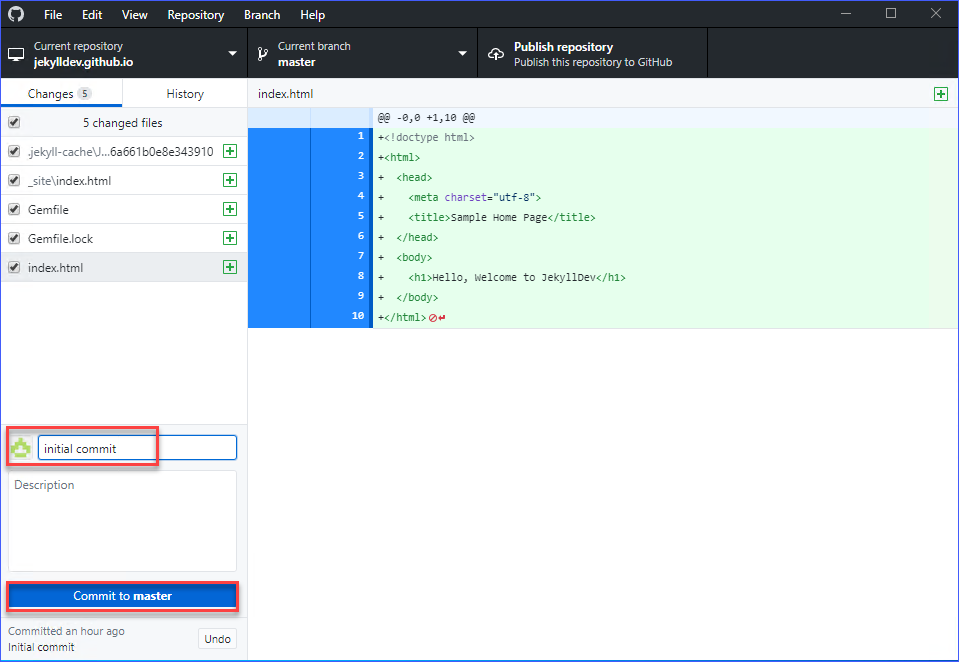This screenshot has width=959, height=662.
Task: Switch to the Changes tab
Action: coord(61,94)
